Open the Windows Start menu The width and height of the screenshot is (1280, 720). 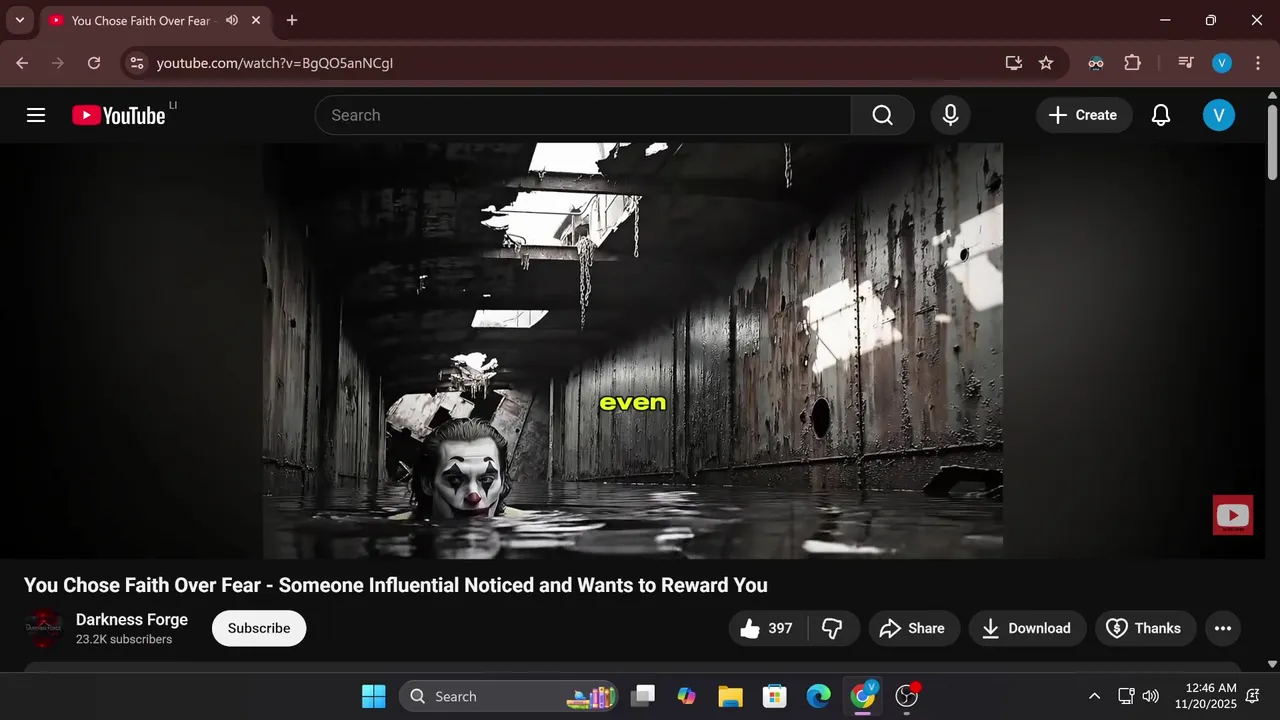374,696
